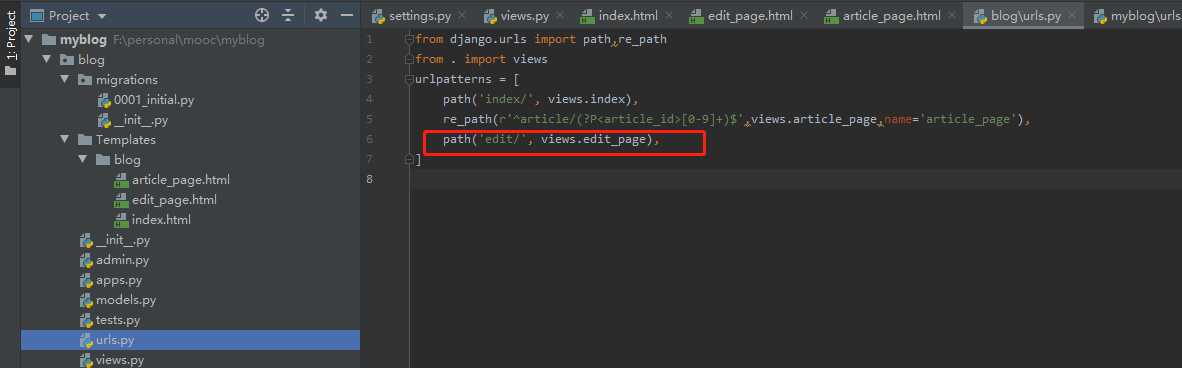Viewport: 1182px width, 368px height.
Task: Select index.html in the project tree
Action: [161, 219]
